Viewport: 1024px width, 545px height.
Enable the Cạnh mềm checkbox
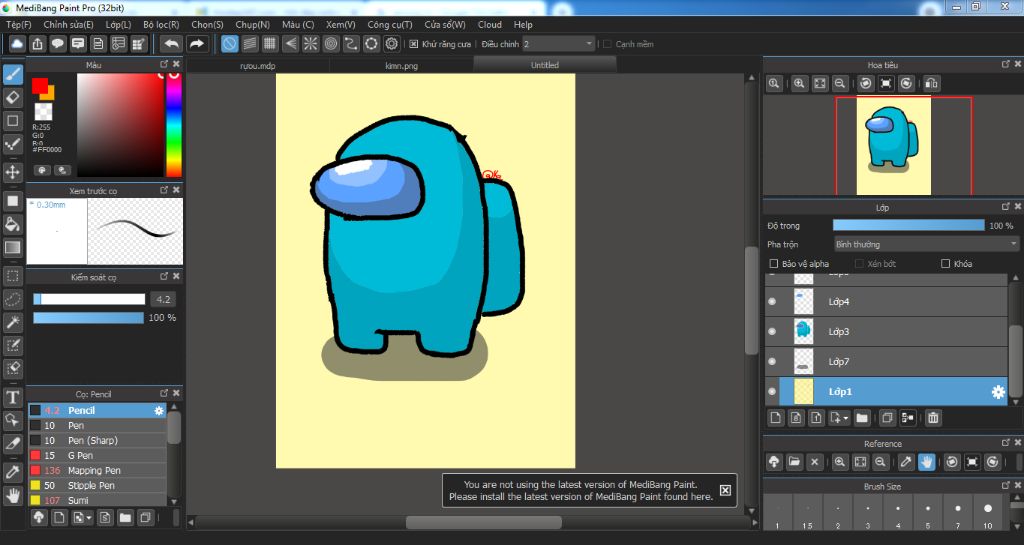pos(607,44)
